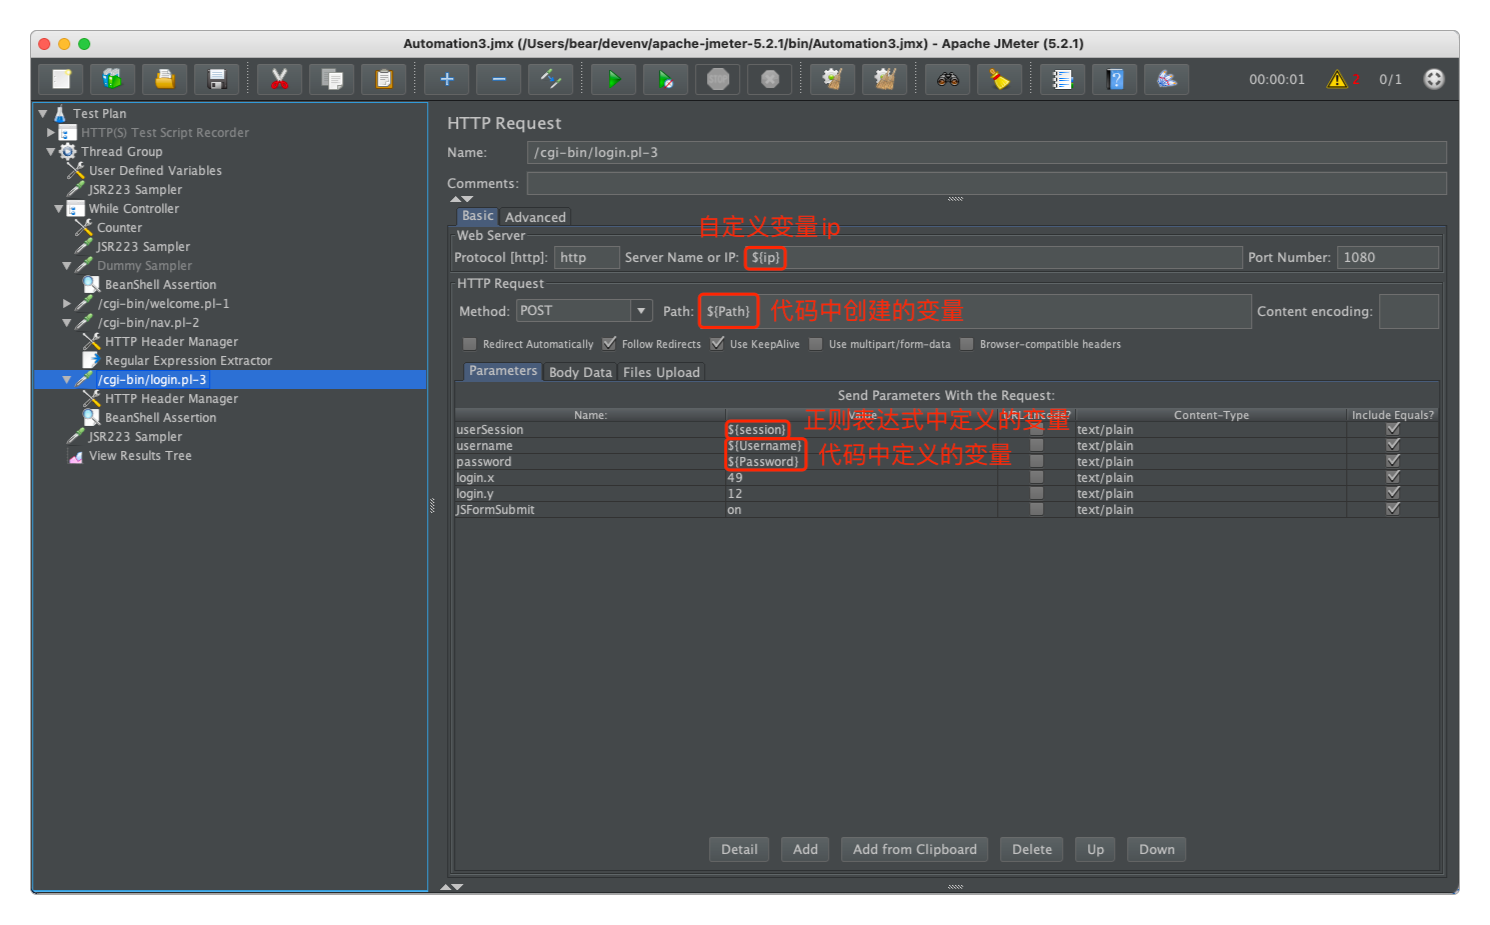1490x925 pixels.
Task: Open the Function Helper dialog icon
Action: (1062, 79)
